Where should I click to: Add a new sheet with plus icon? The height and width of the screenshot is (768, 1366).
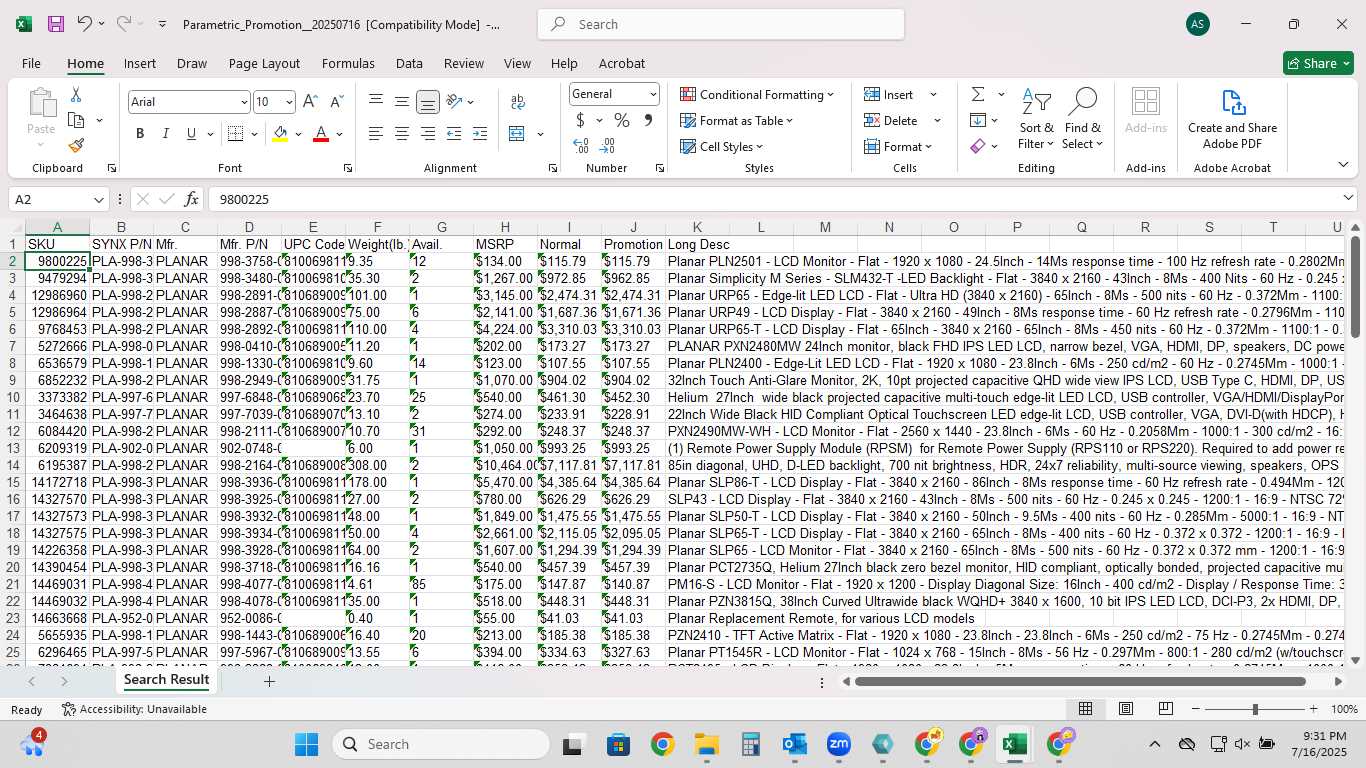[269, 681]
